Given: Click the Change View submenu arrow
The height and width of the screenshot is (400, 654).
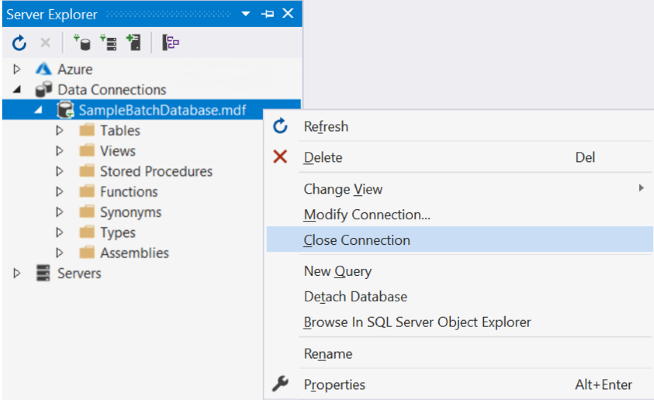Looking at the screenshot, I should coord(641,188).
